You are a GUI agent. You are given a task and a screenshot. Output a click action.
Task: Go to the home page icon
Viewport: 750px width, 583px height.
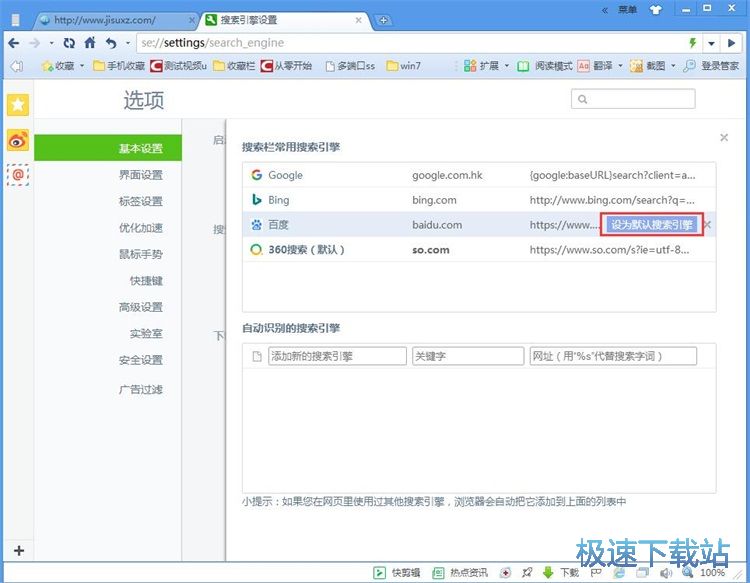click(x=90, y=43)
